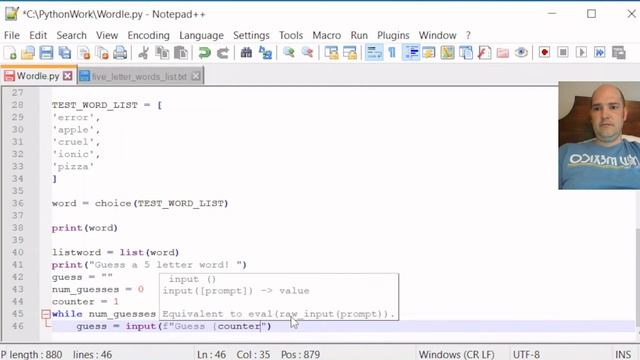Screen dimensions: 640x360
Task: Open the Tools menu
Action: pos(291,36)
